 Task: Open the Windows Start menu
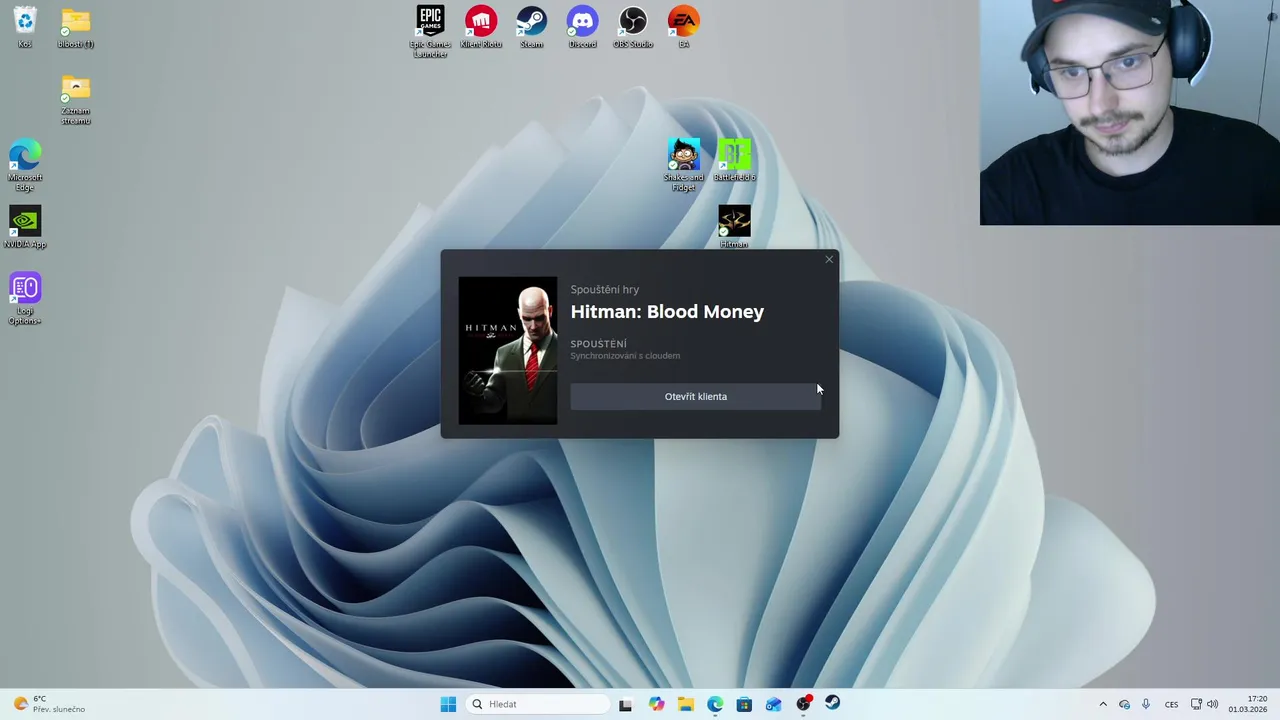(x=448, y=704)
